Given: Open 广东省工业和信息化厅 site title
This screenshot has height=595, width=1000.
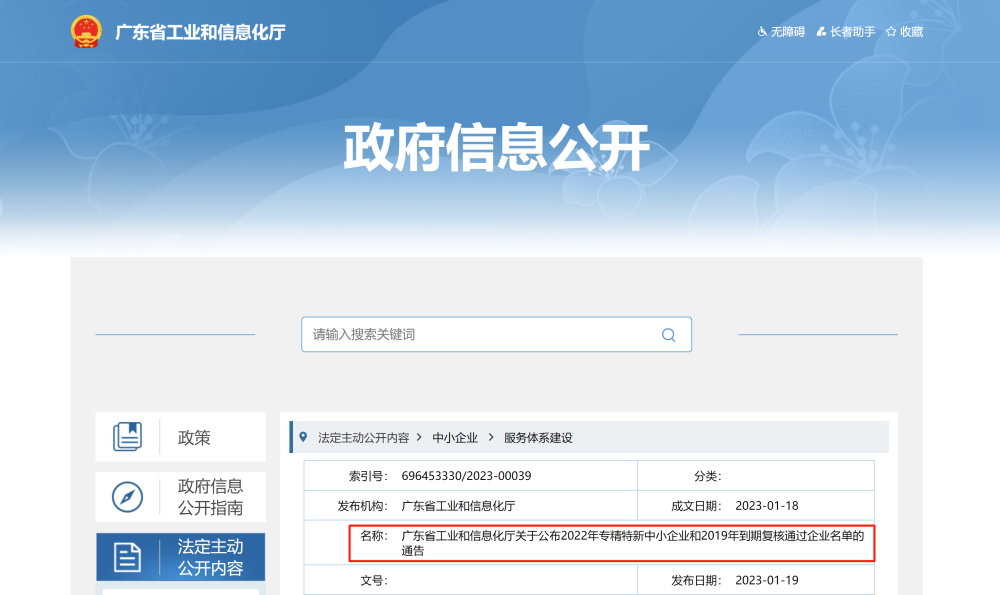Looking at the screenshot, I should [x=200, y=32].
